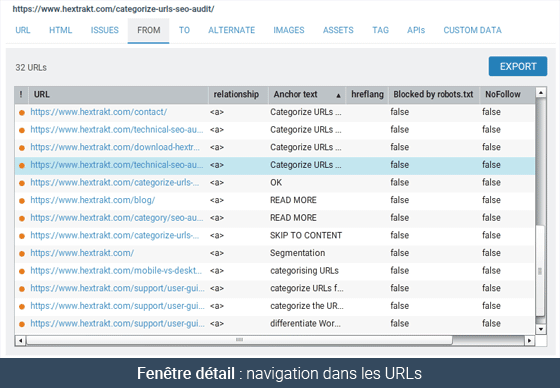Open the https://www.hextrakt.com/ homepage link
Image resolution: width=560 pixels, height=388 pixels.
[82, 253]
